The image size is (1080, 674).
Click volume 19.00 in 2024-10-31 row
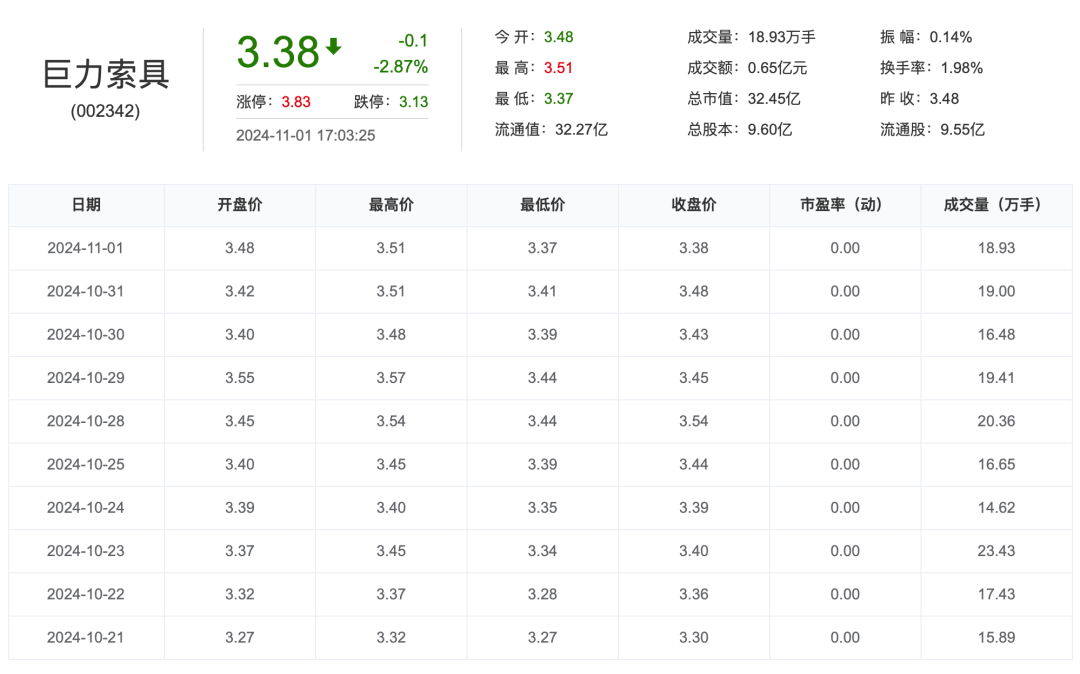(997, 291)
